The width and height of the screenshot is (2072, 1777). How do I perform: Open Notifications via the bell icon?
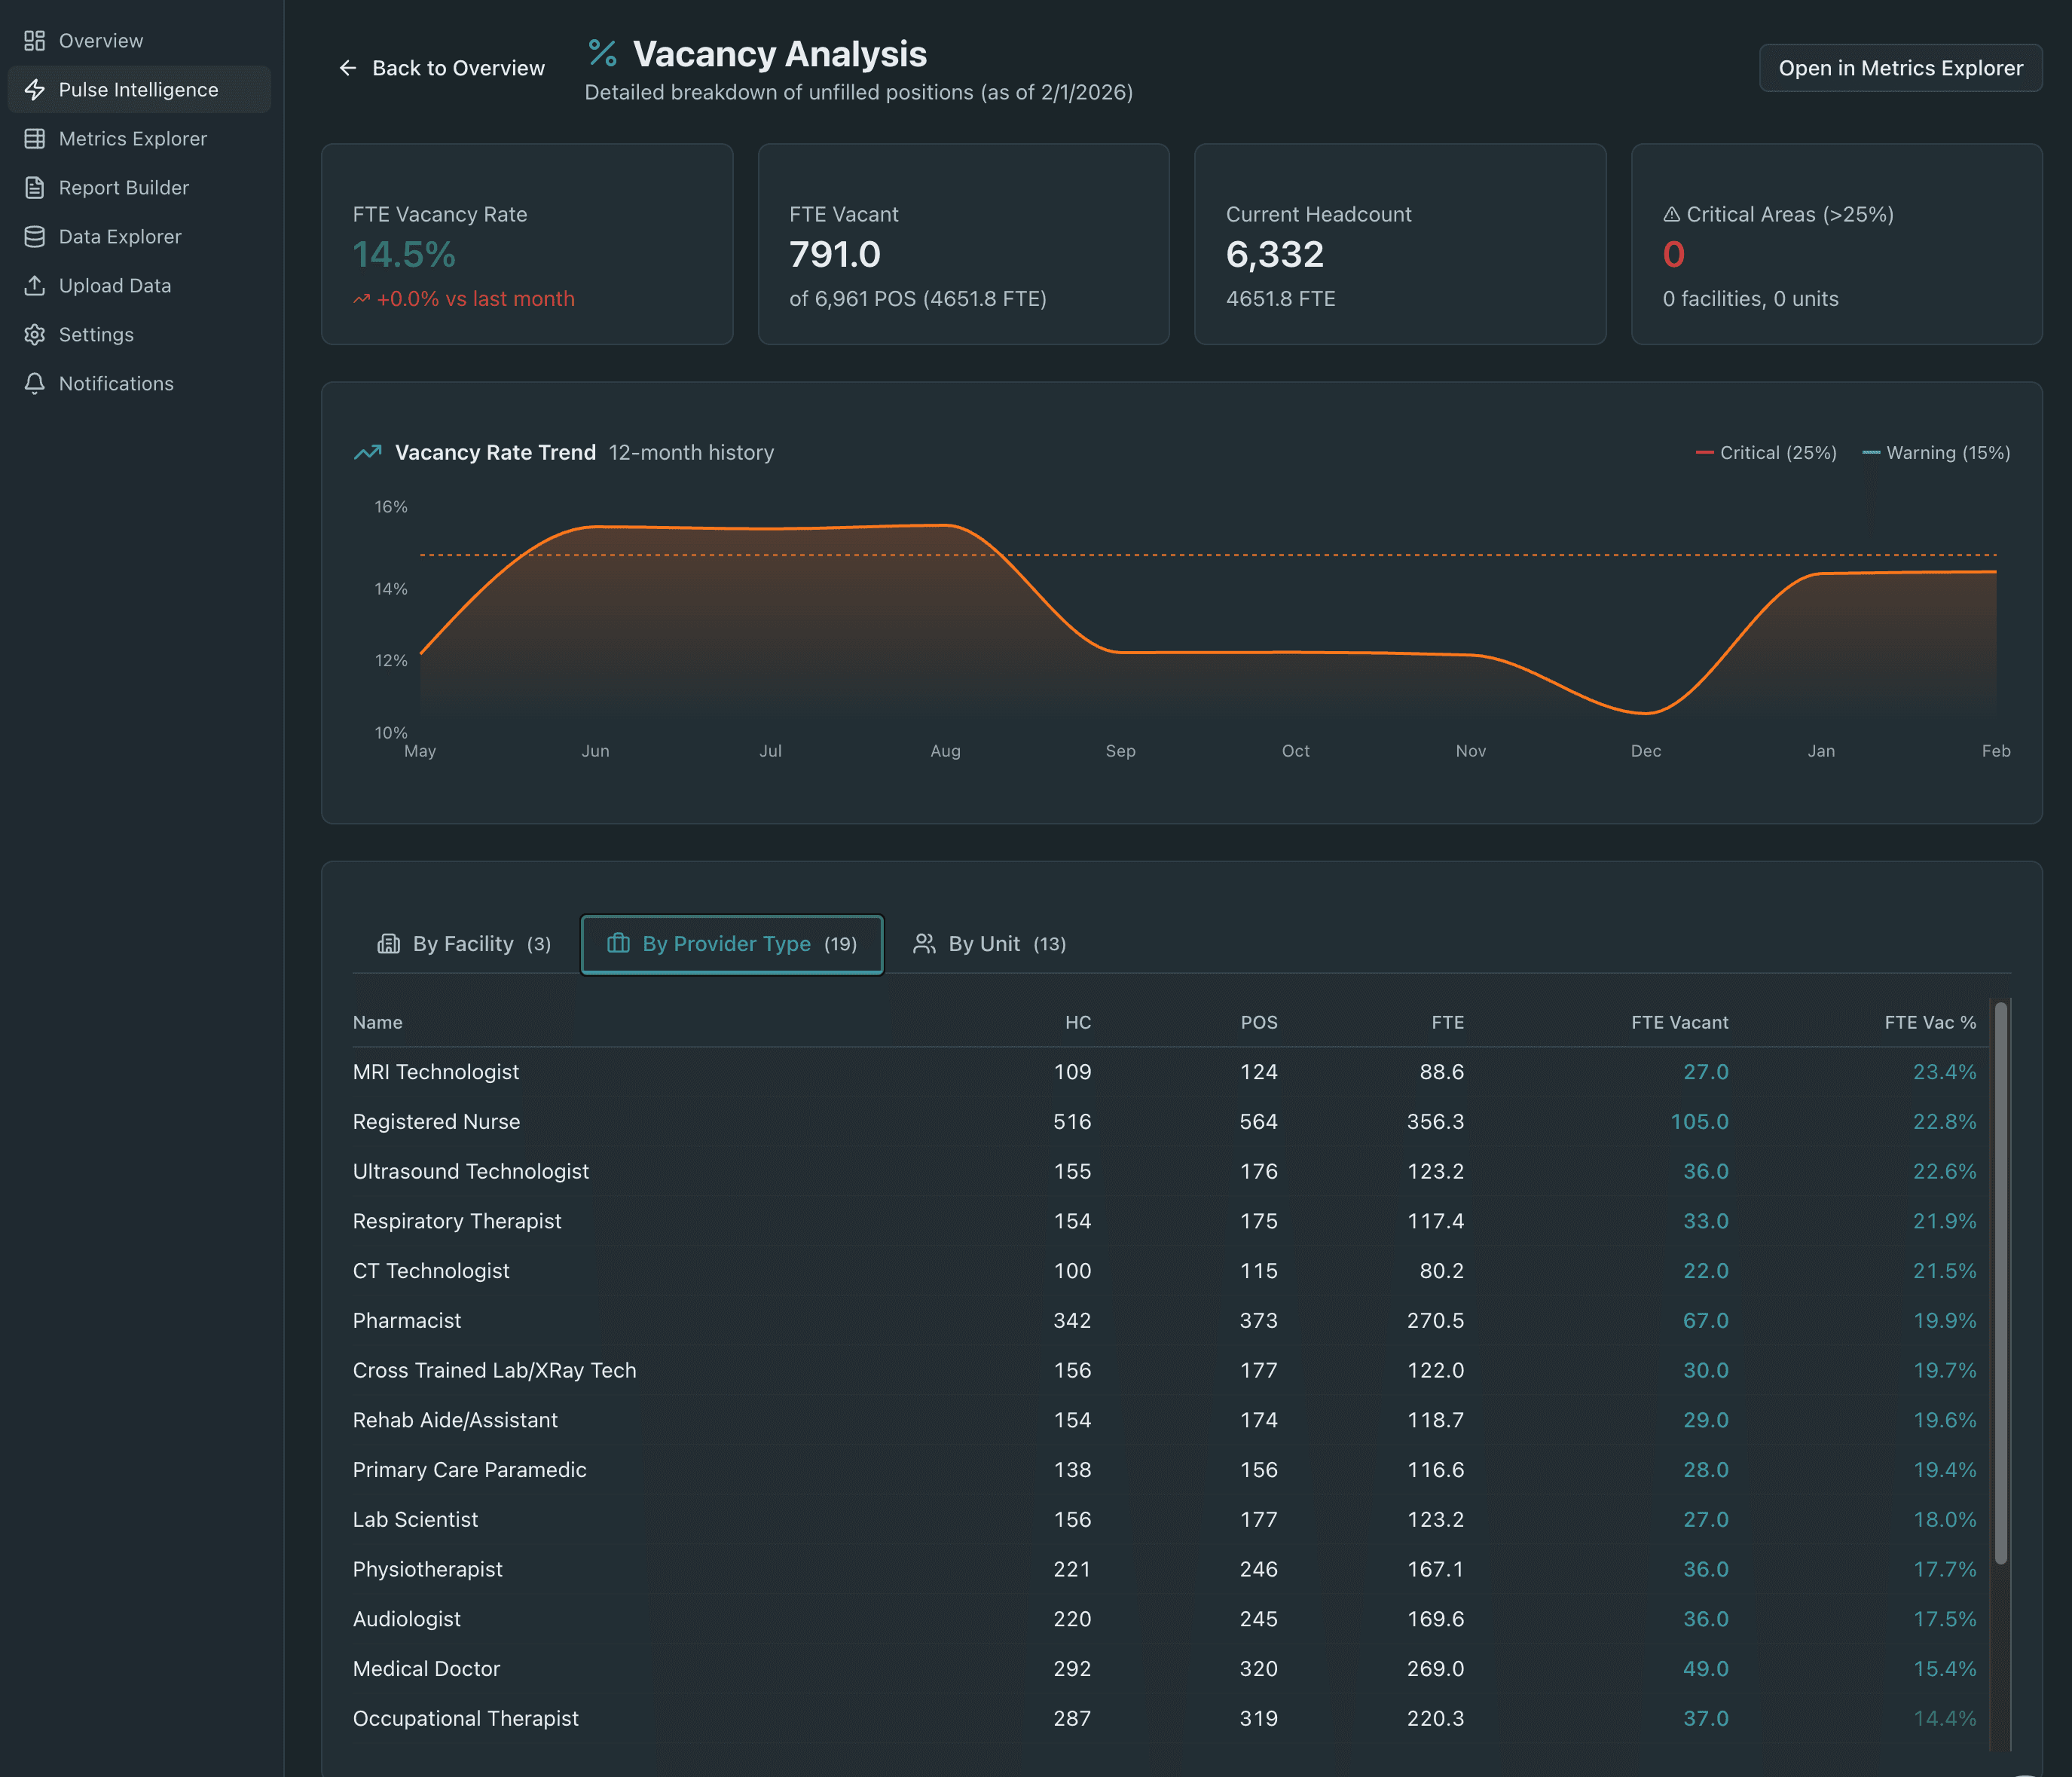(x=35, y=383)
